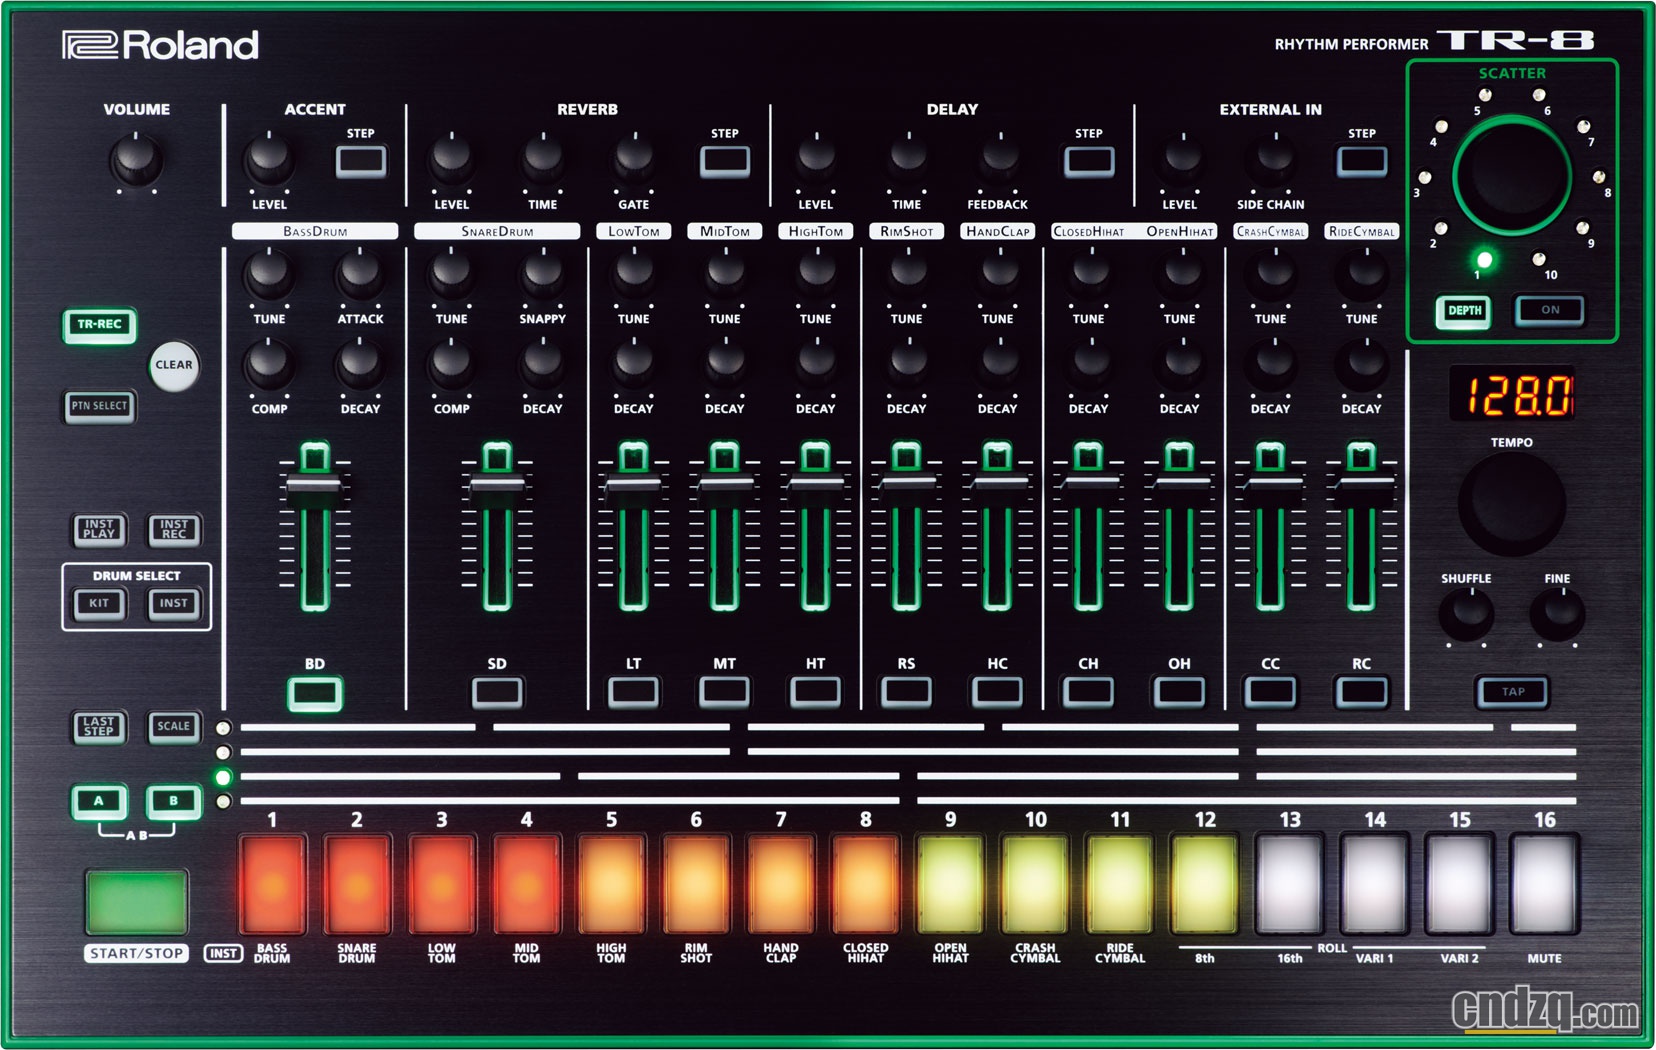
Task: Click the round CLEAR button
Action: click(174, 365)
